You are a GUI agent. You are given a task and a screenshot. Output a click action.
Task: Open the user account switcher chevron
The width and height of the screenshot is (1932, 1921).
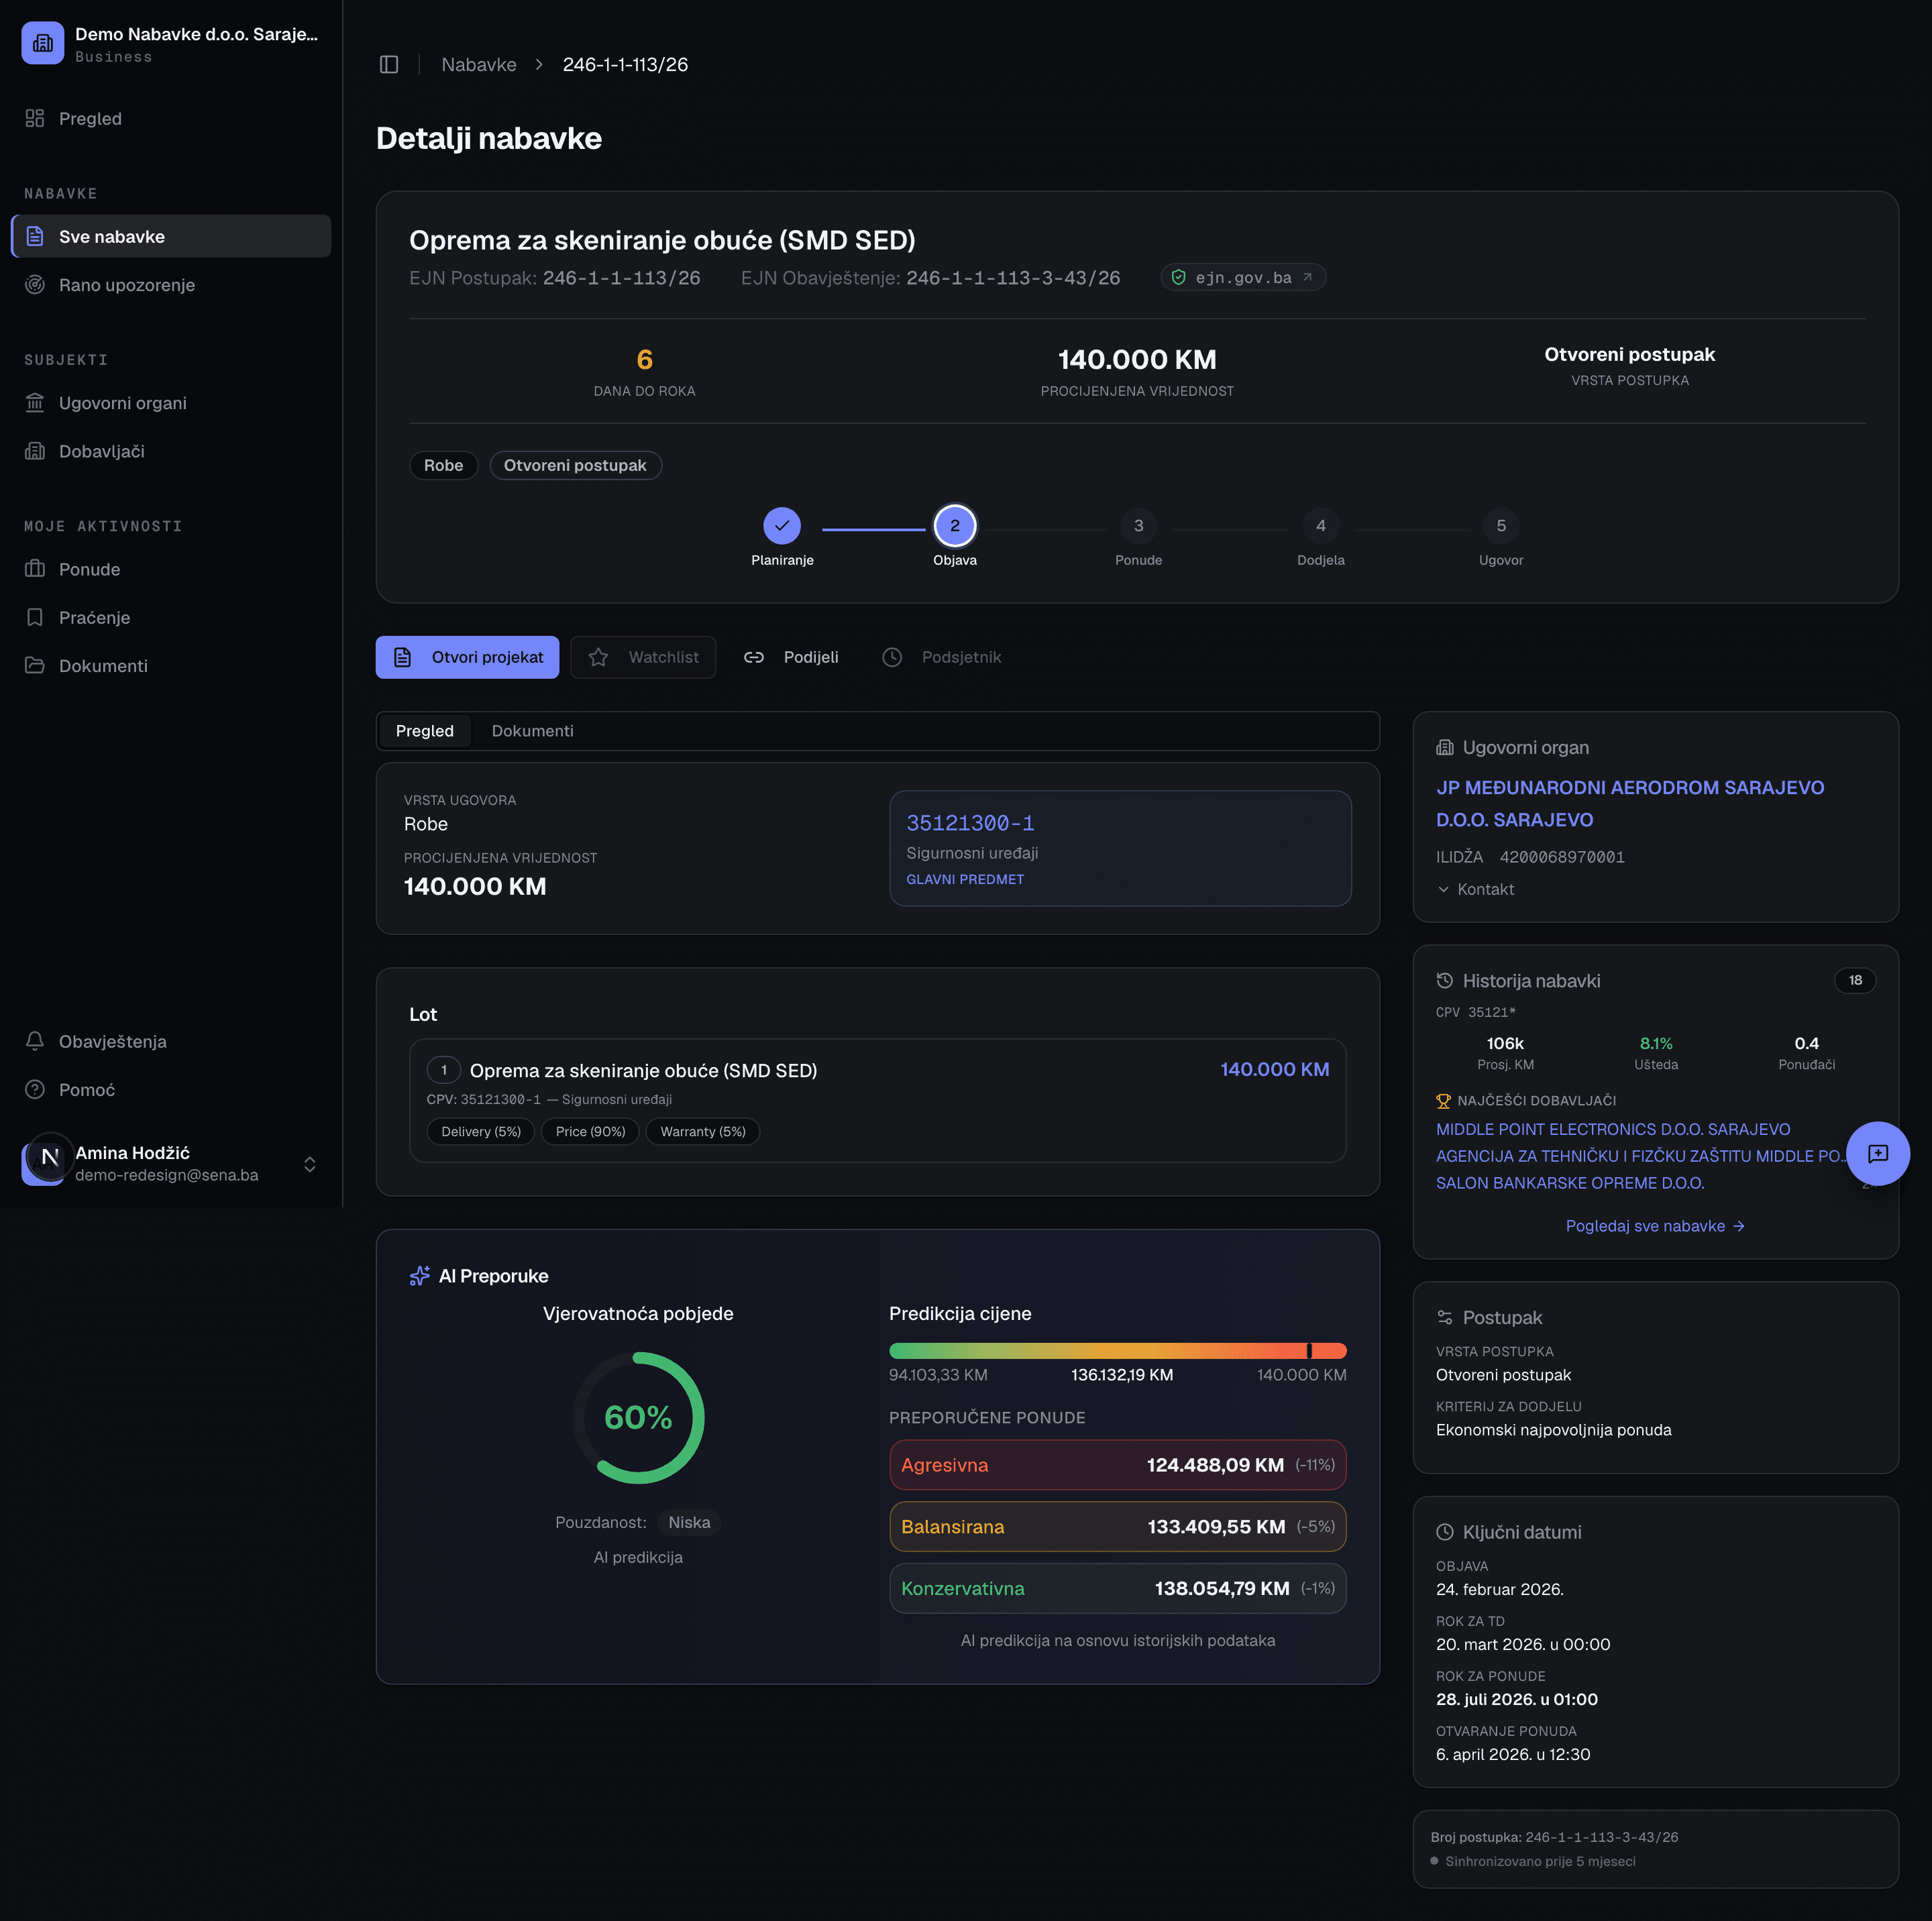click(x=310, y=1164)
